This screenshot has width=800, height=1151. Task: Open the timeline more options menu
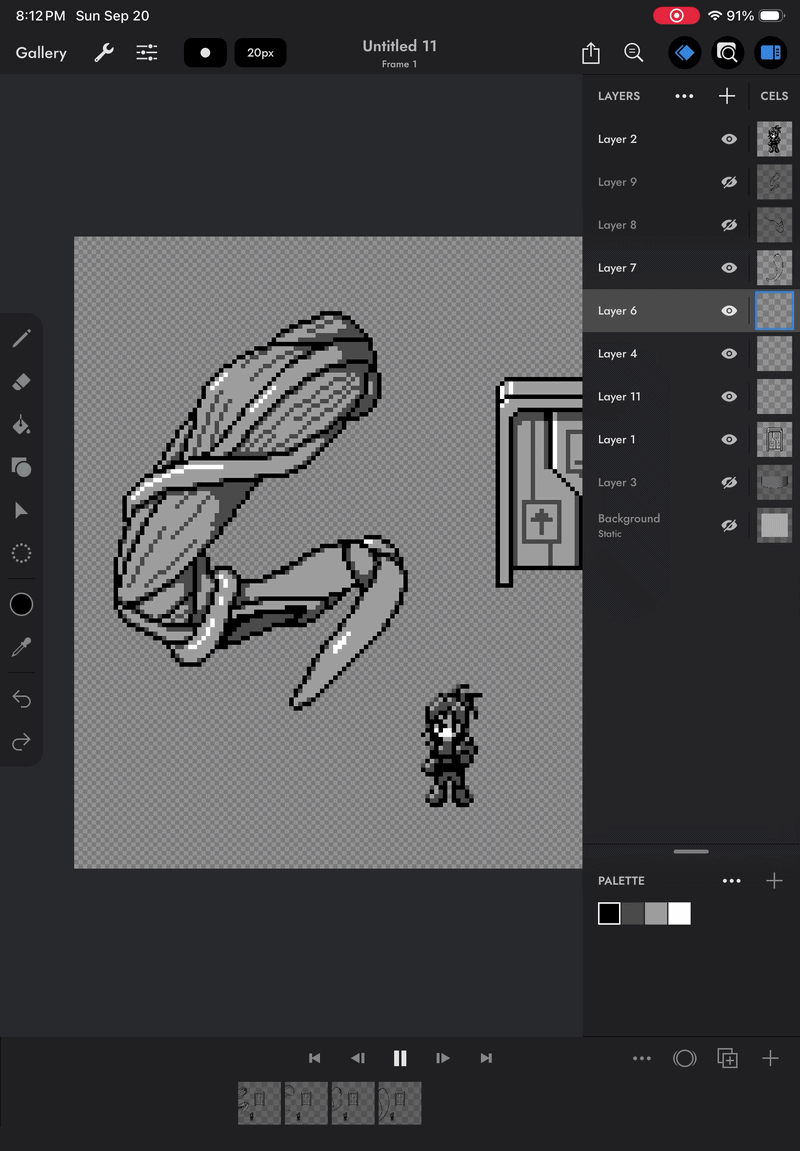(x=642, y=1059)
